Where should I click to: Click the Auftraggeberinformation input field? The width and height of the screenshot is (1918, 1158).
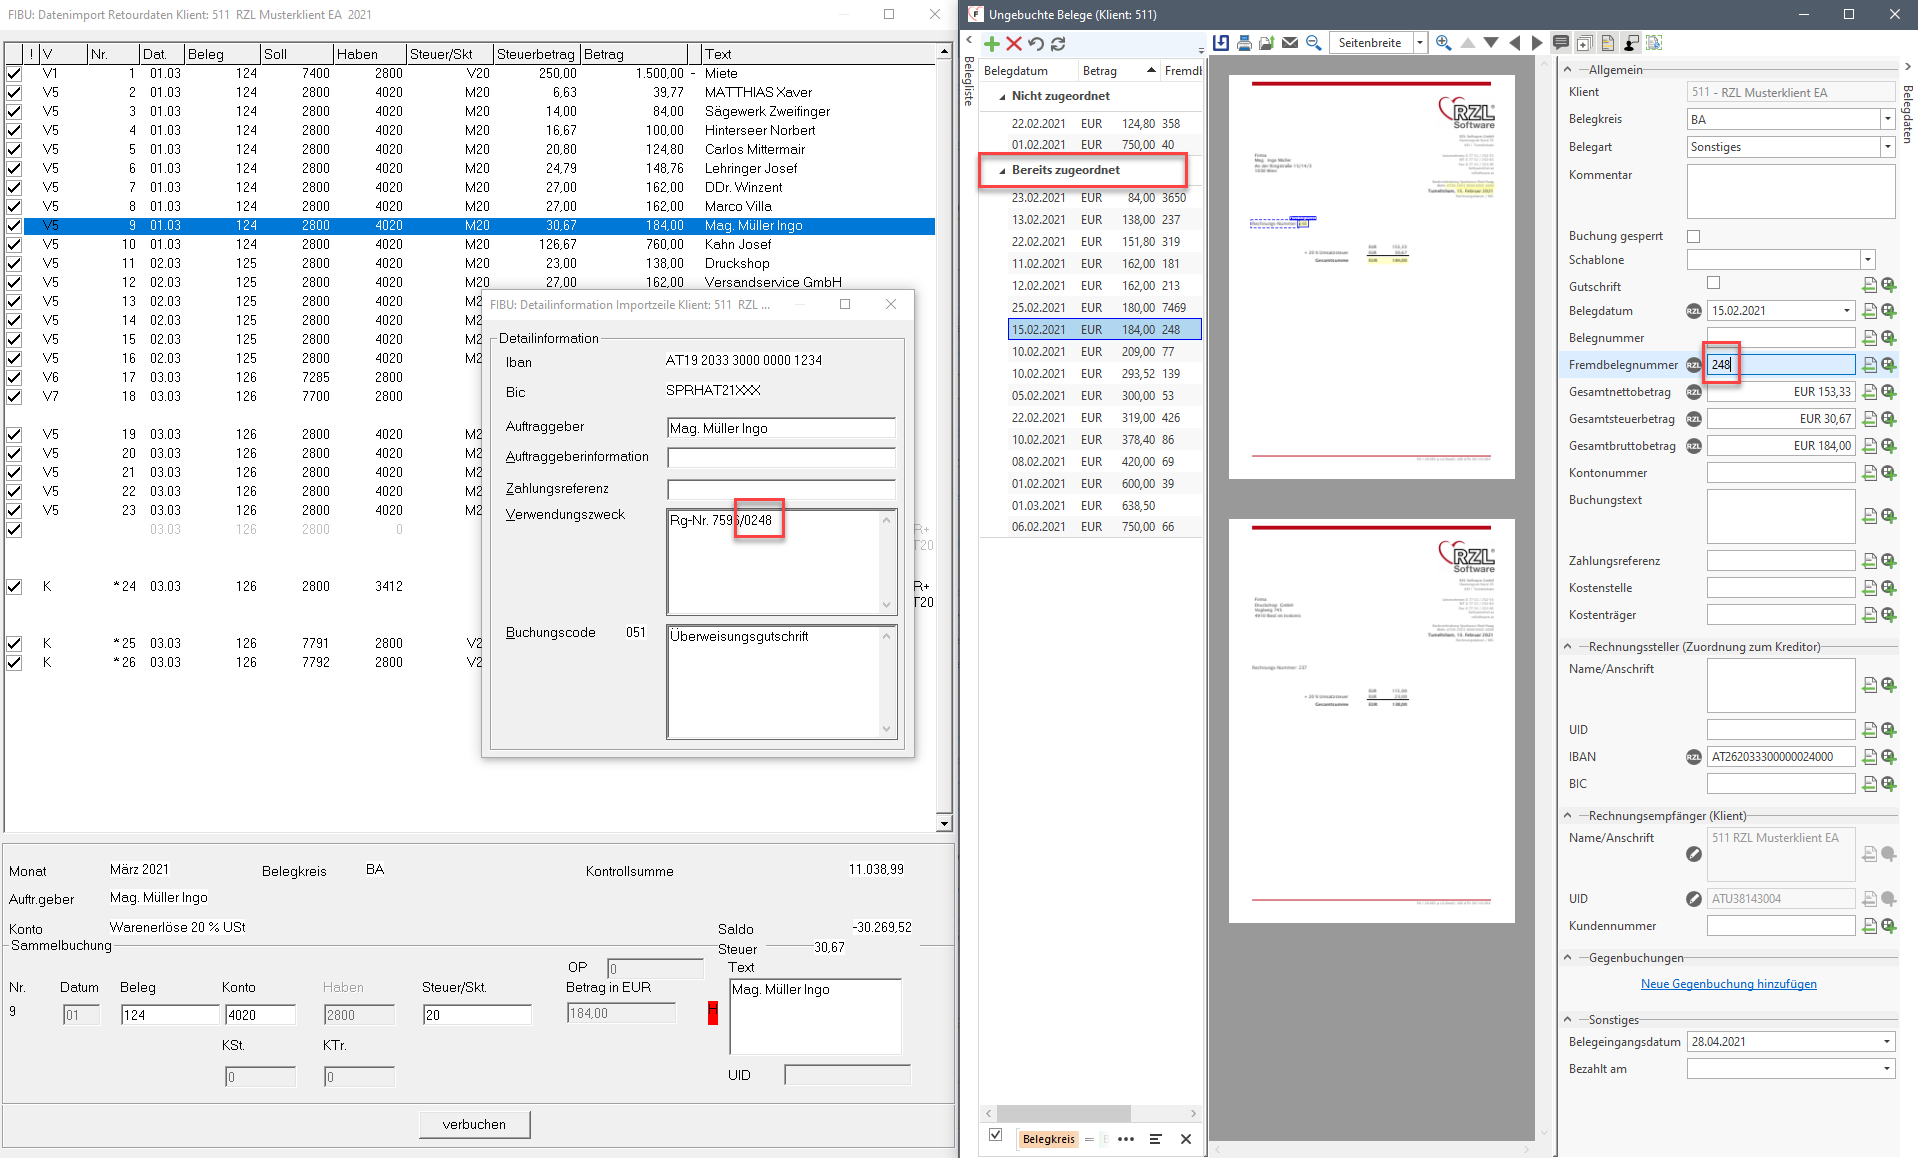781,458
